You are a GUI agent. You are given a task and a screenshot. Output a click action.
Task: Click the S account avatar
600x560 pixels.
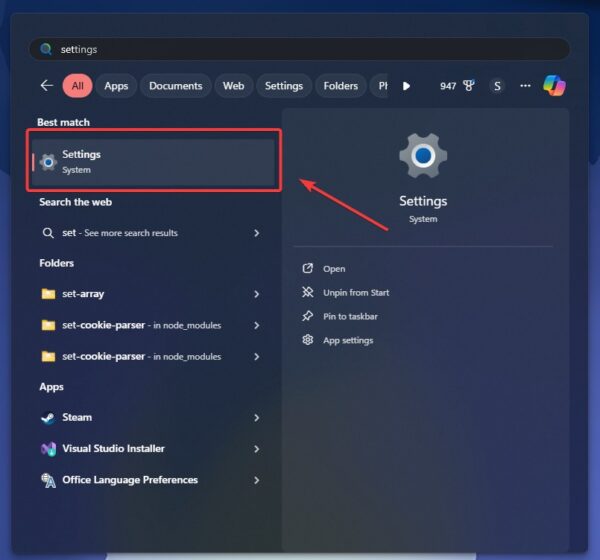pos(497,86)
